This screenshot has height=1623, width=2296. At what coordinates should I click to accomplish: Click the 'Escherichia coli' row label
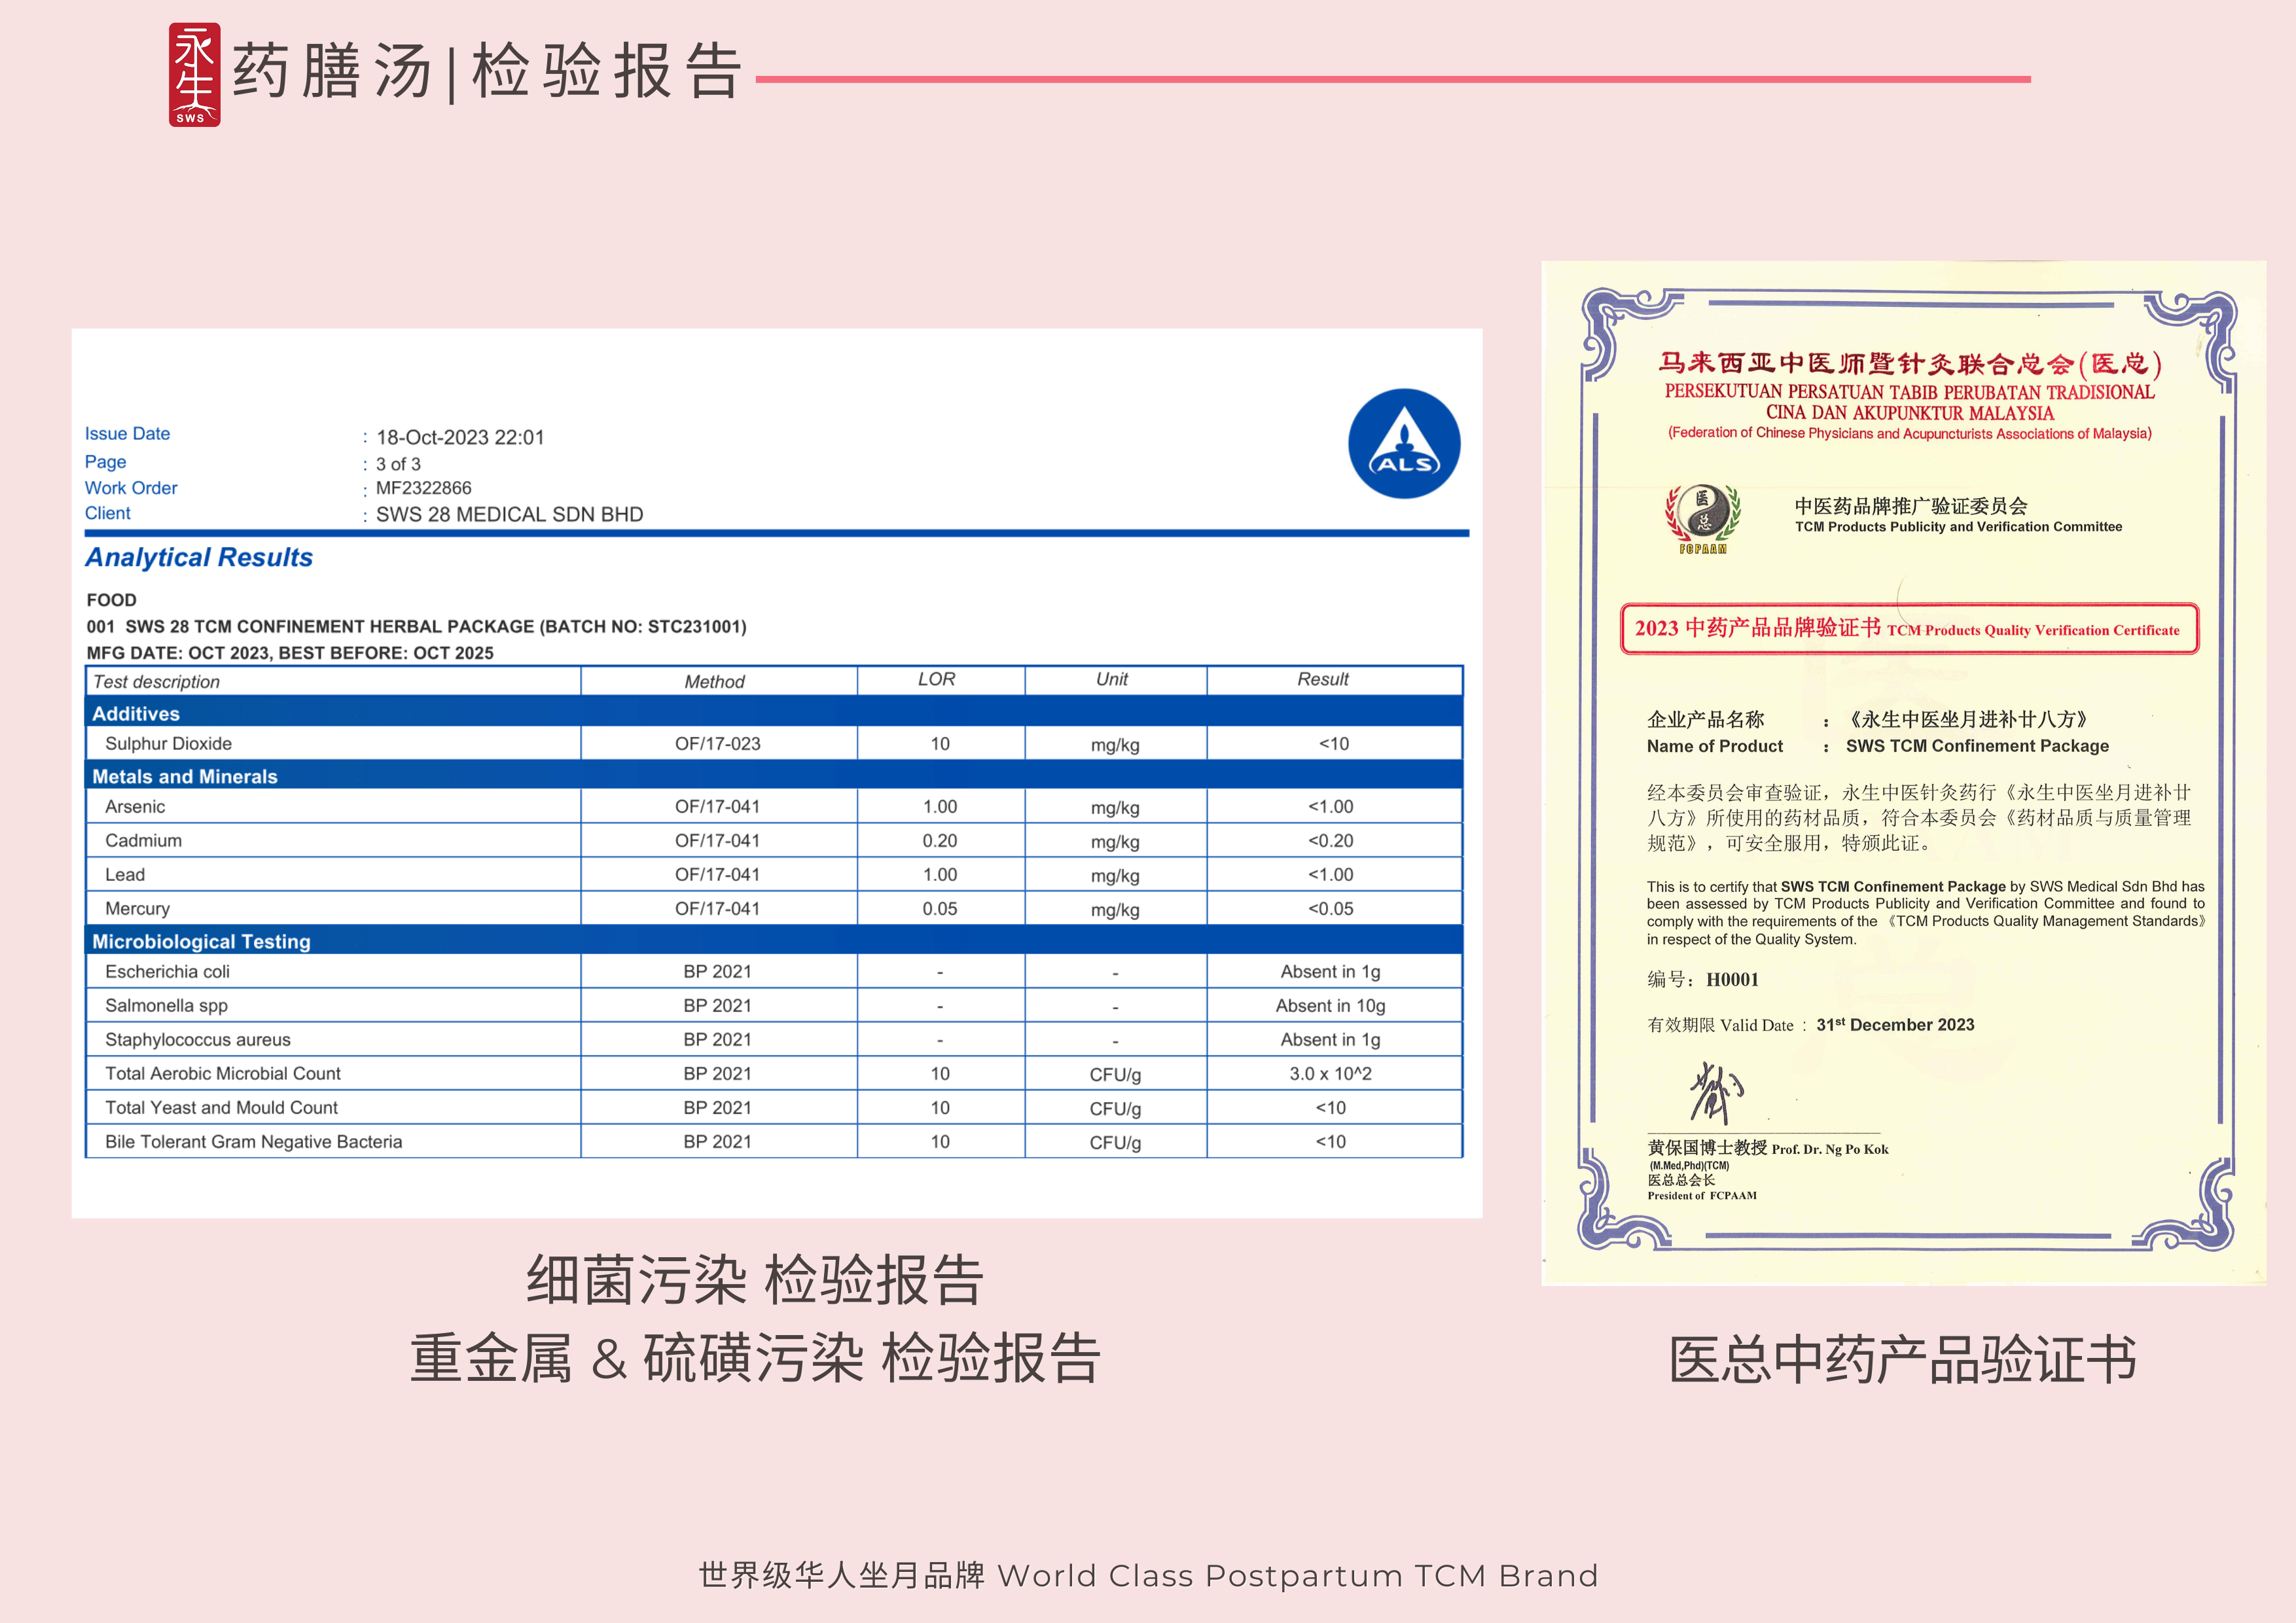tap(167, 971)
